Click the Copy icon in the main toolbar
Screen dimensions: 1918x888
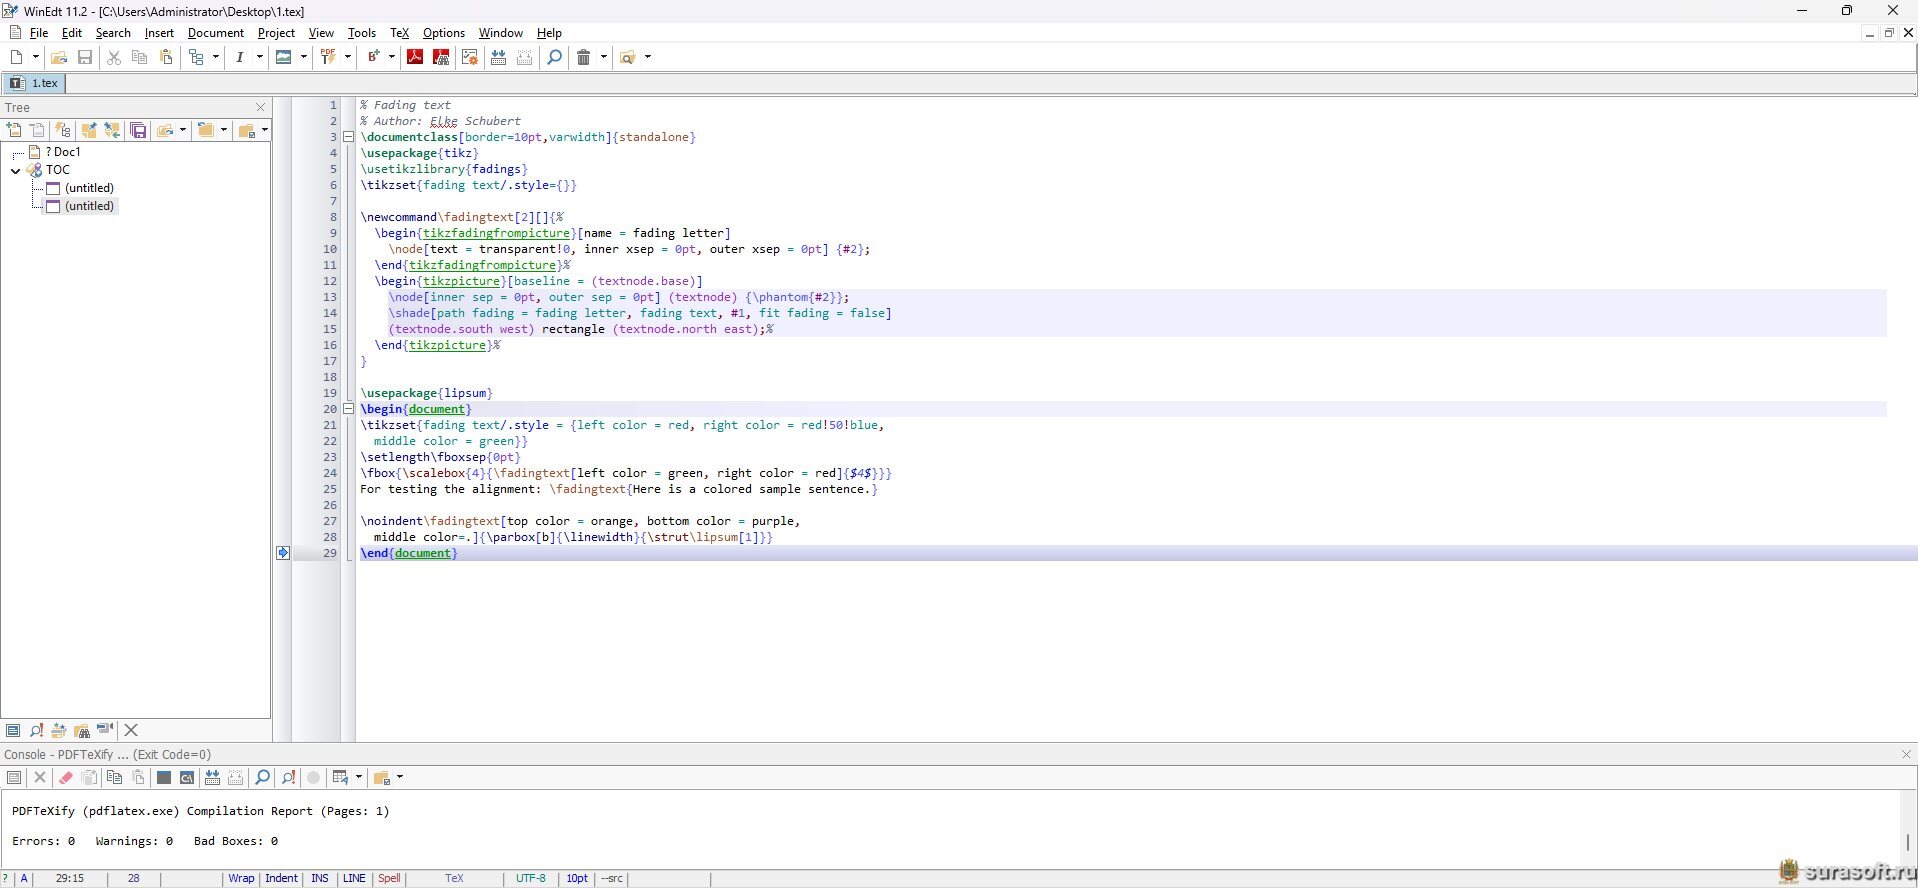(x=140, y=57)
